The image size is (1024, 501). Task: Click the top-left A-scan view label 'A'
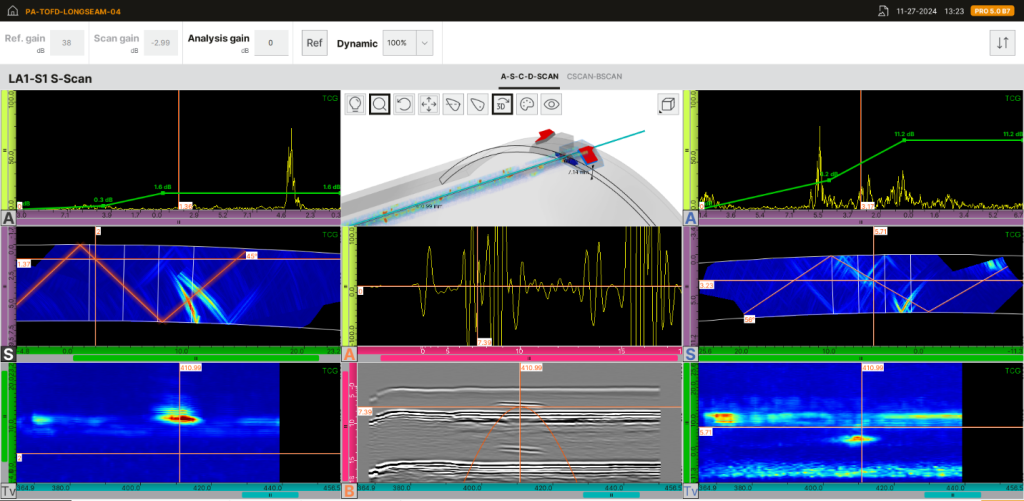point(8,217)
